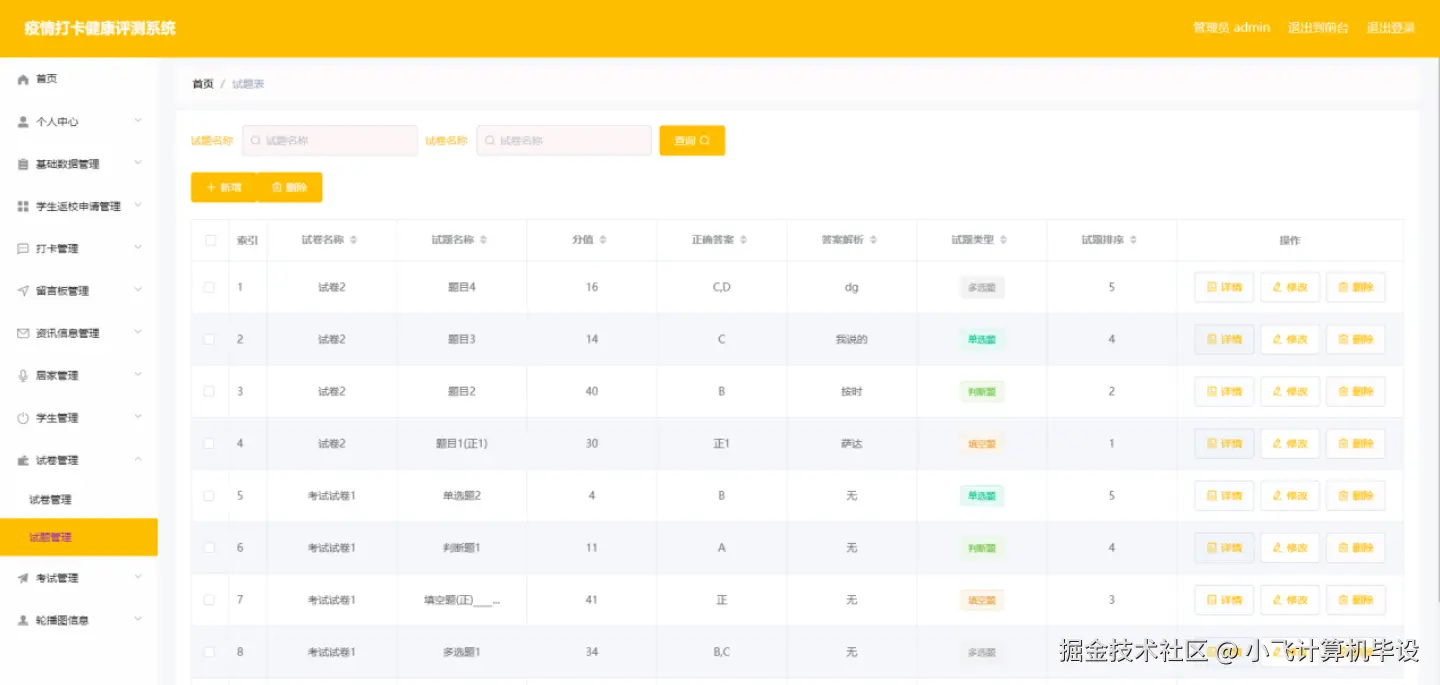Click the icon beside 轮播图信息

pos(23,620)
